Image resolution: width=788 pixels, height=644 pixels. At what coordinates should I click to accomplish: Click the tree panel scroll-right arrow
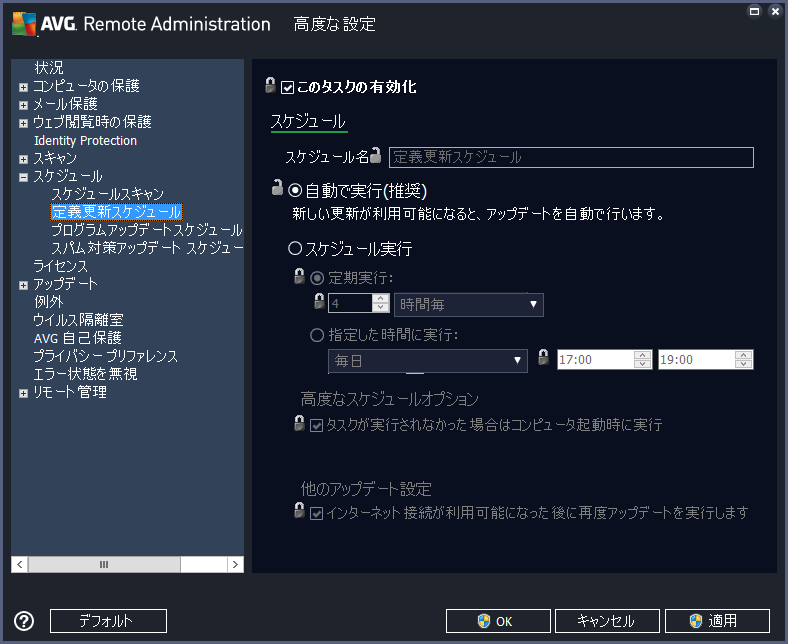coord(235,564)
